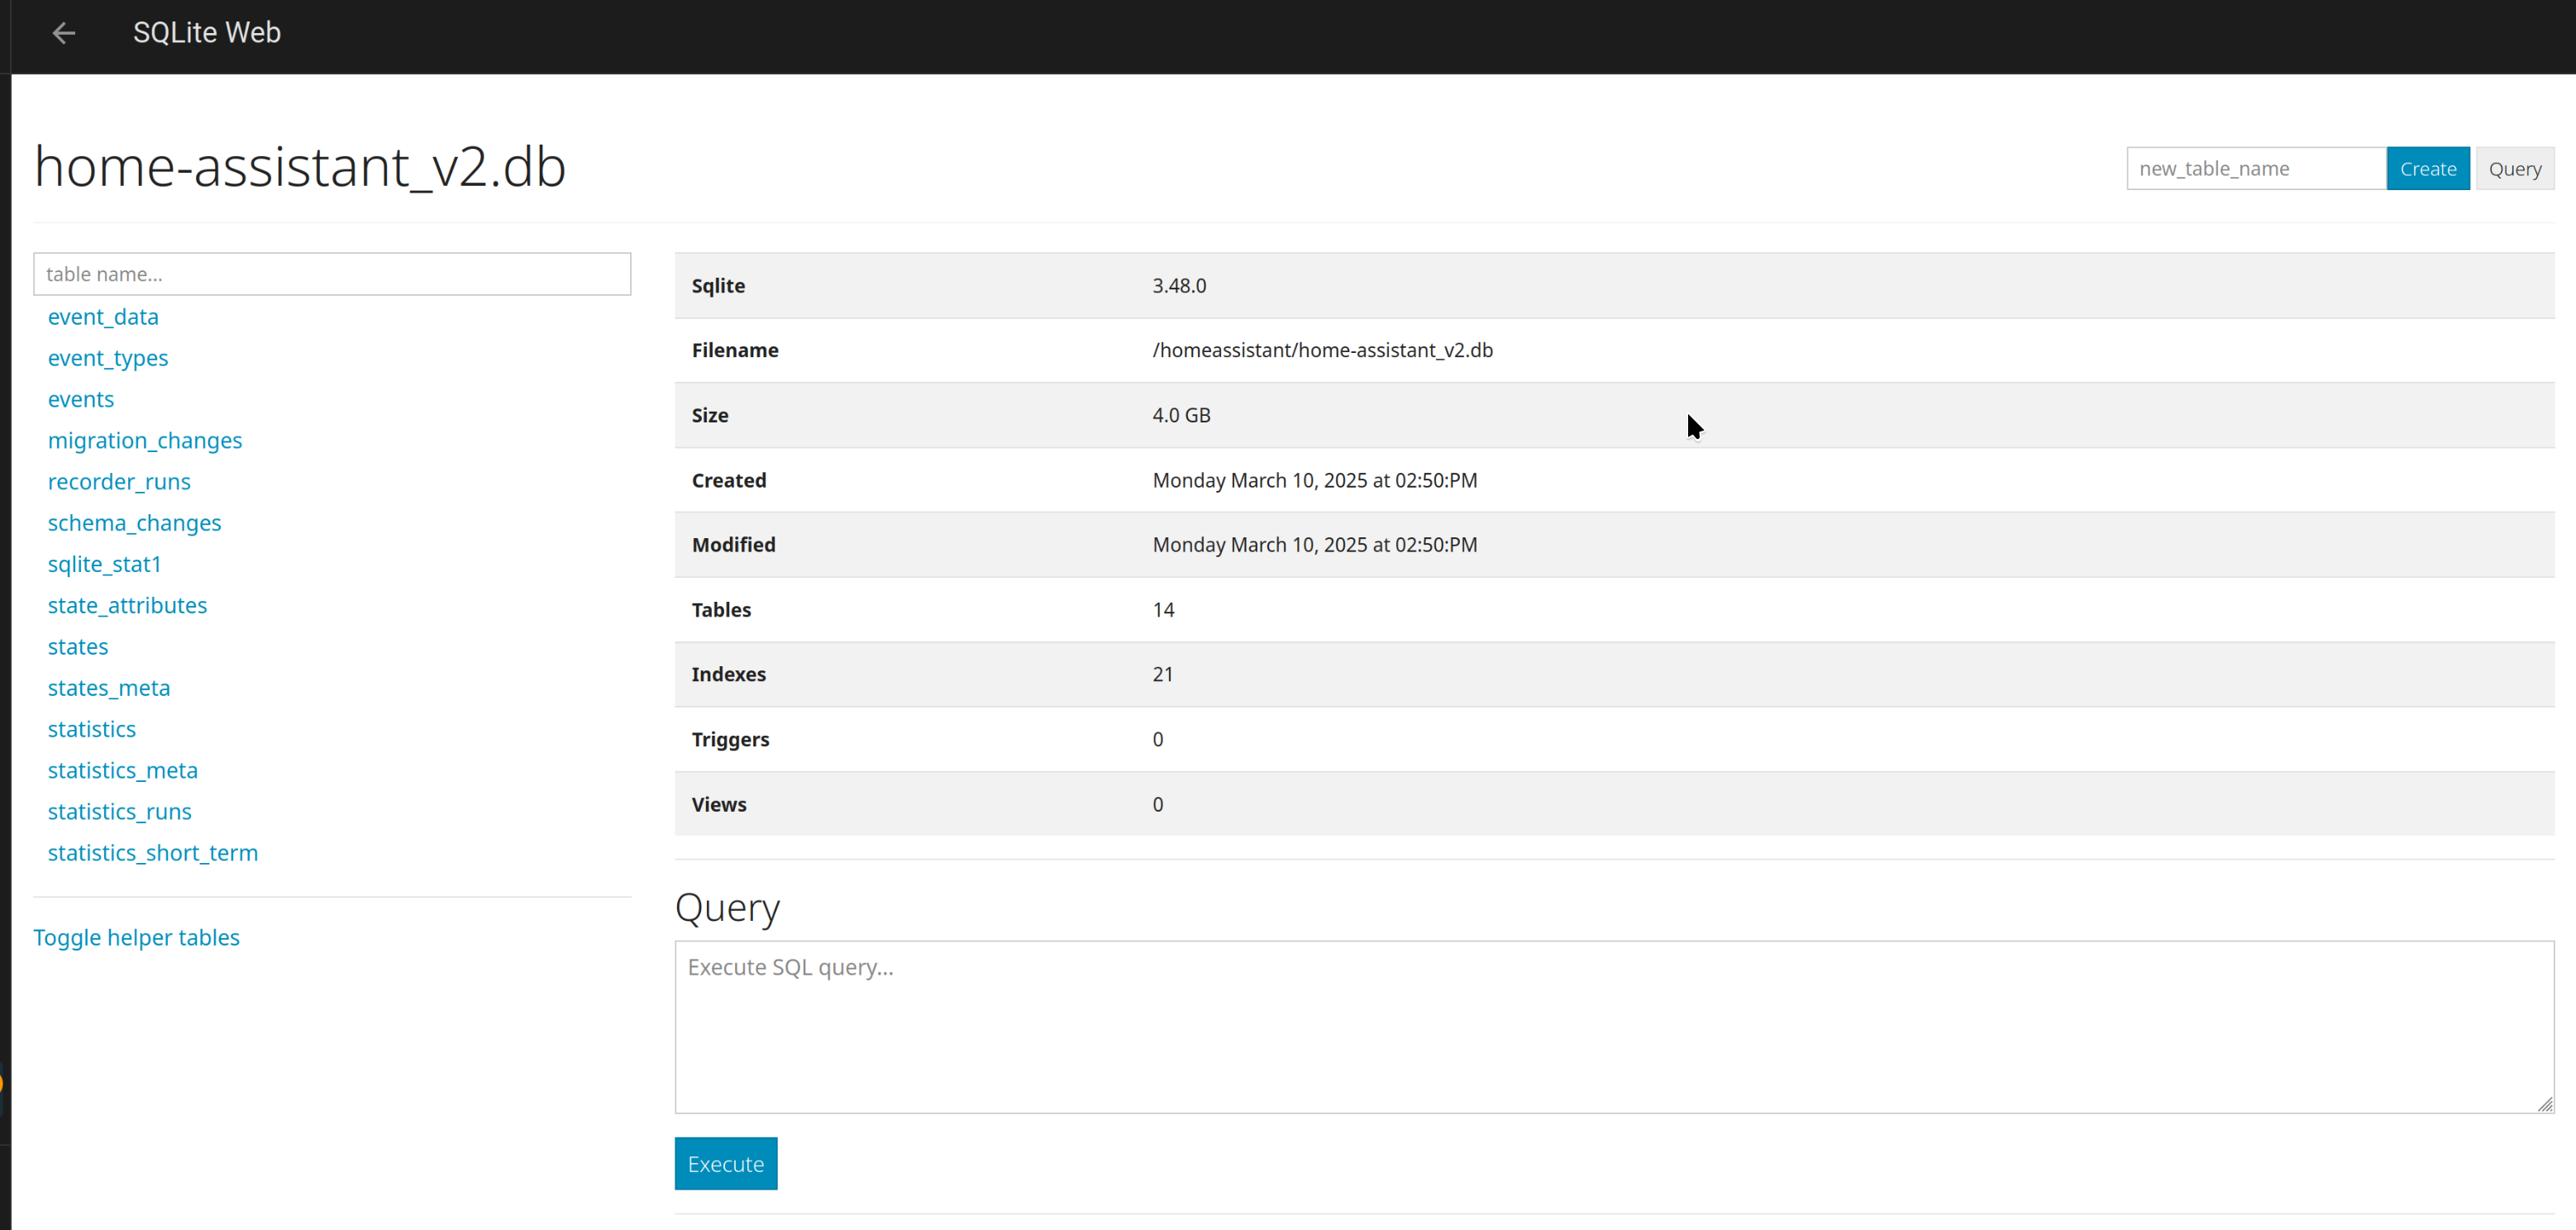Click the Created row label
2576x1230 pixels.
729,480
